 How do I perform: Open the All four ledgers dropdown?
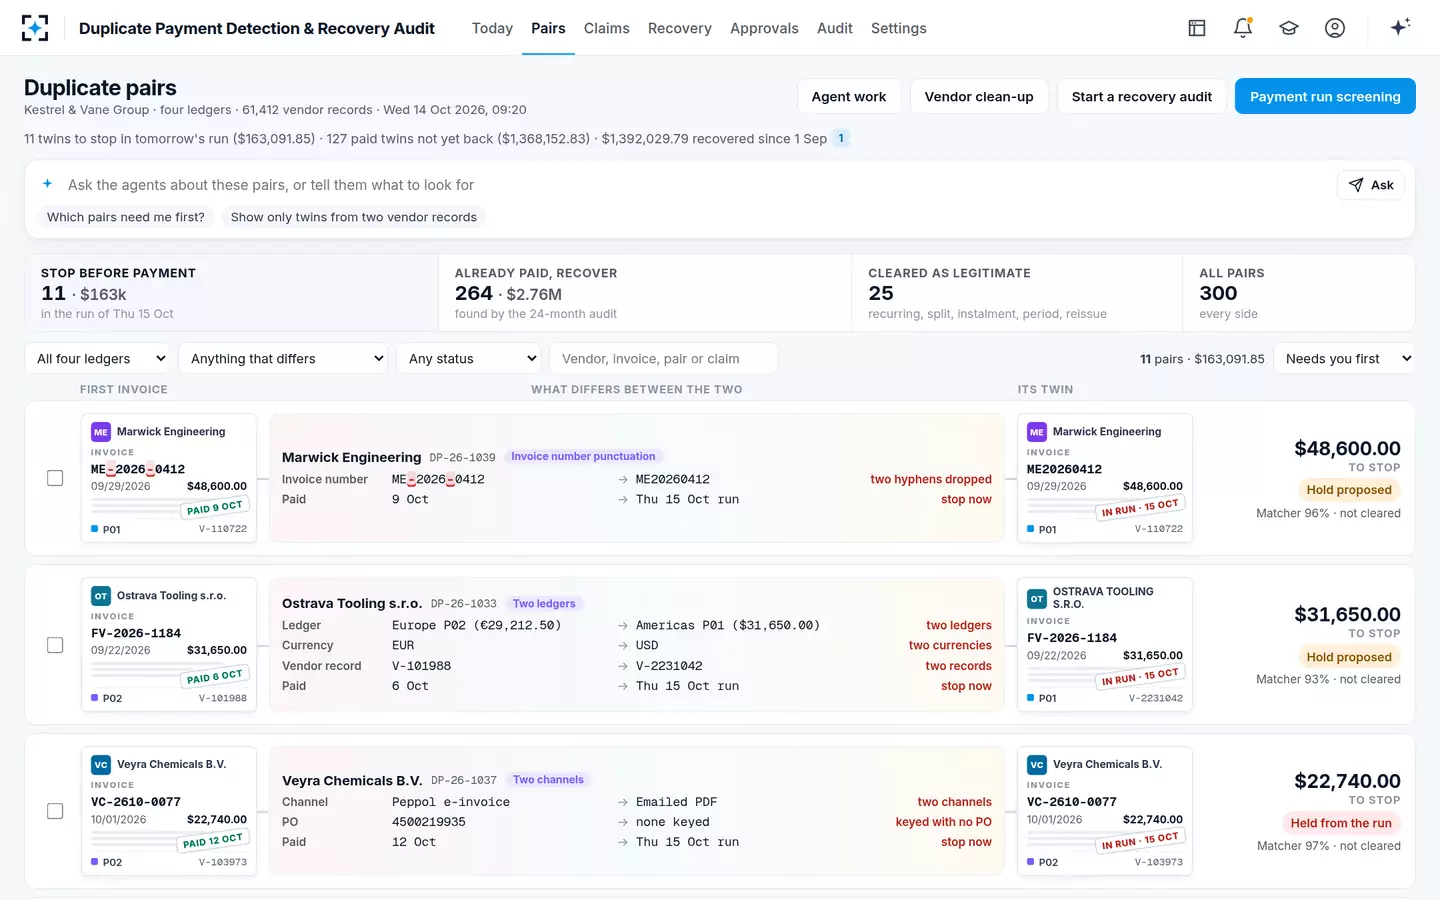coord(98,358)
